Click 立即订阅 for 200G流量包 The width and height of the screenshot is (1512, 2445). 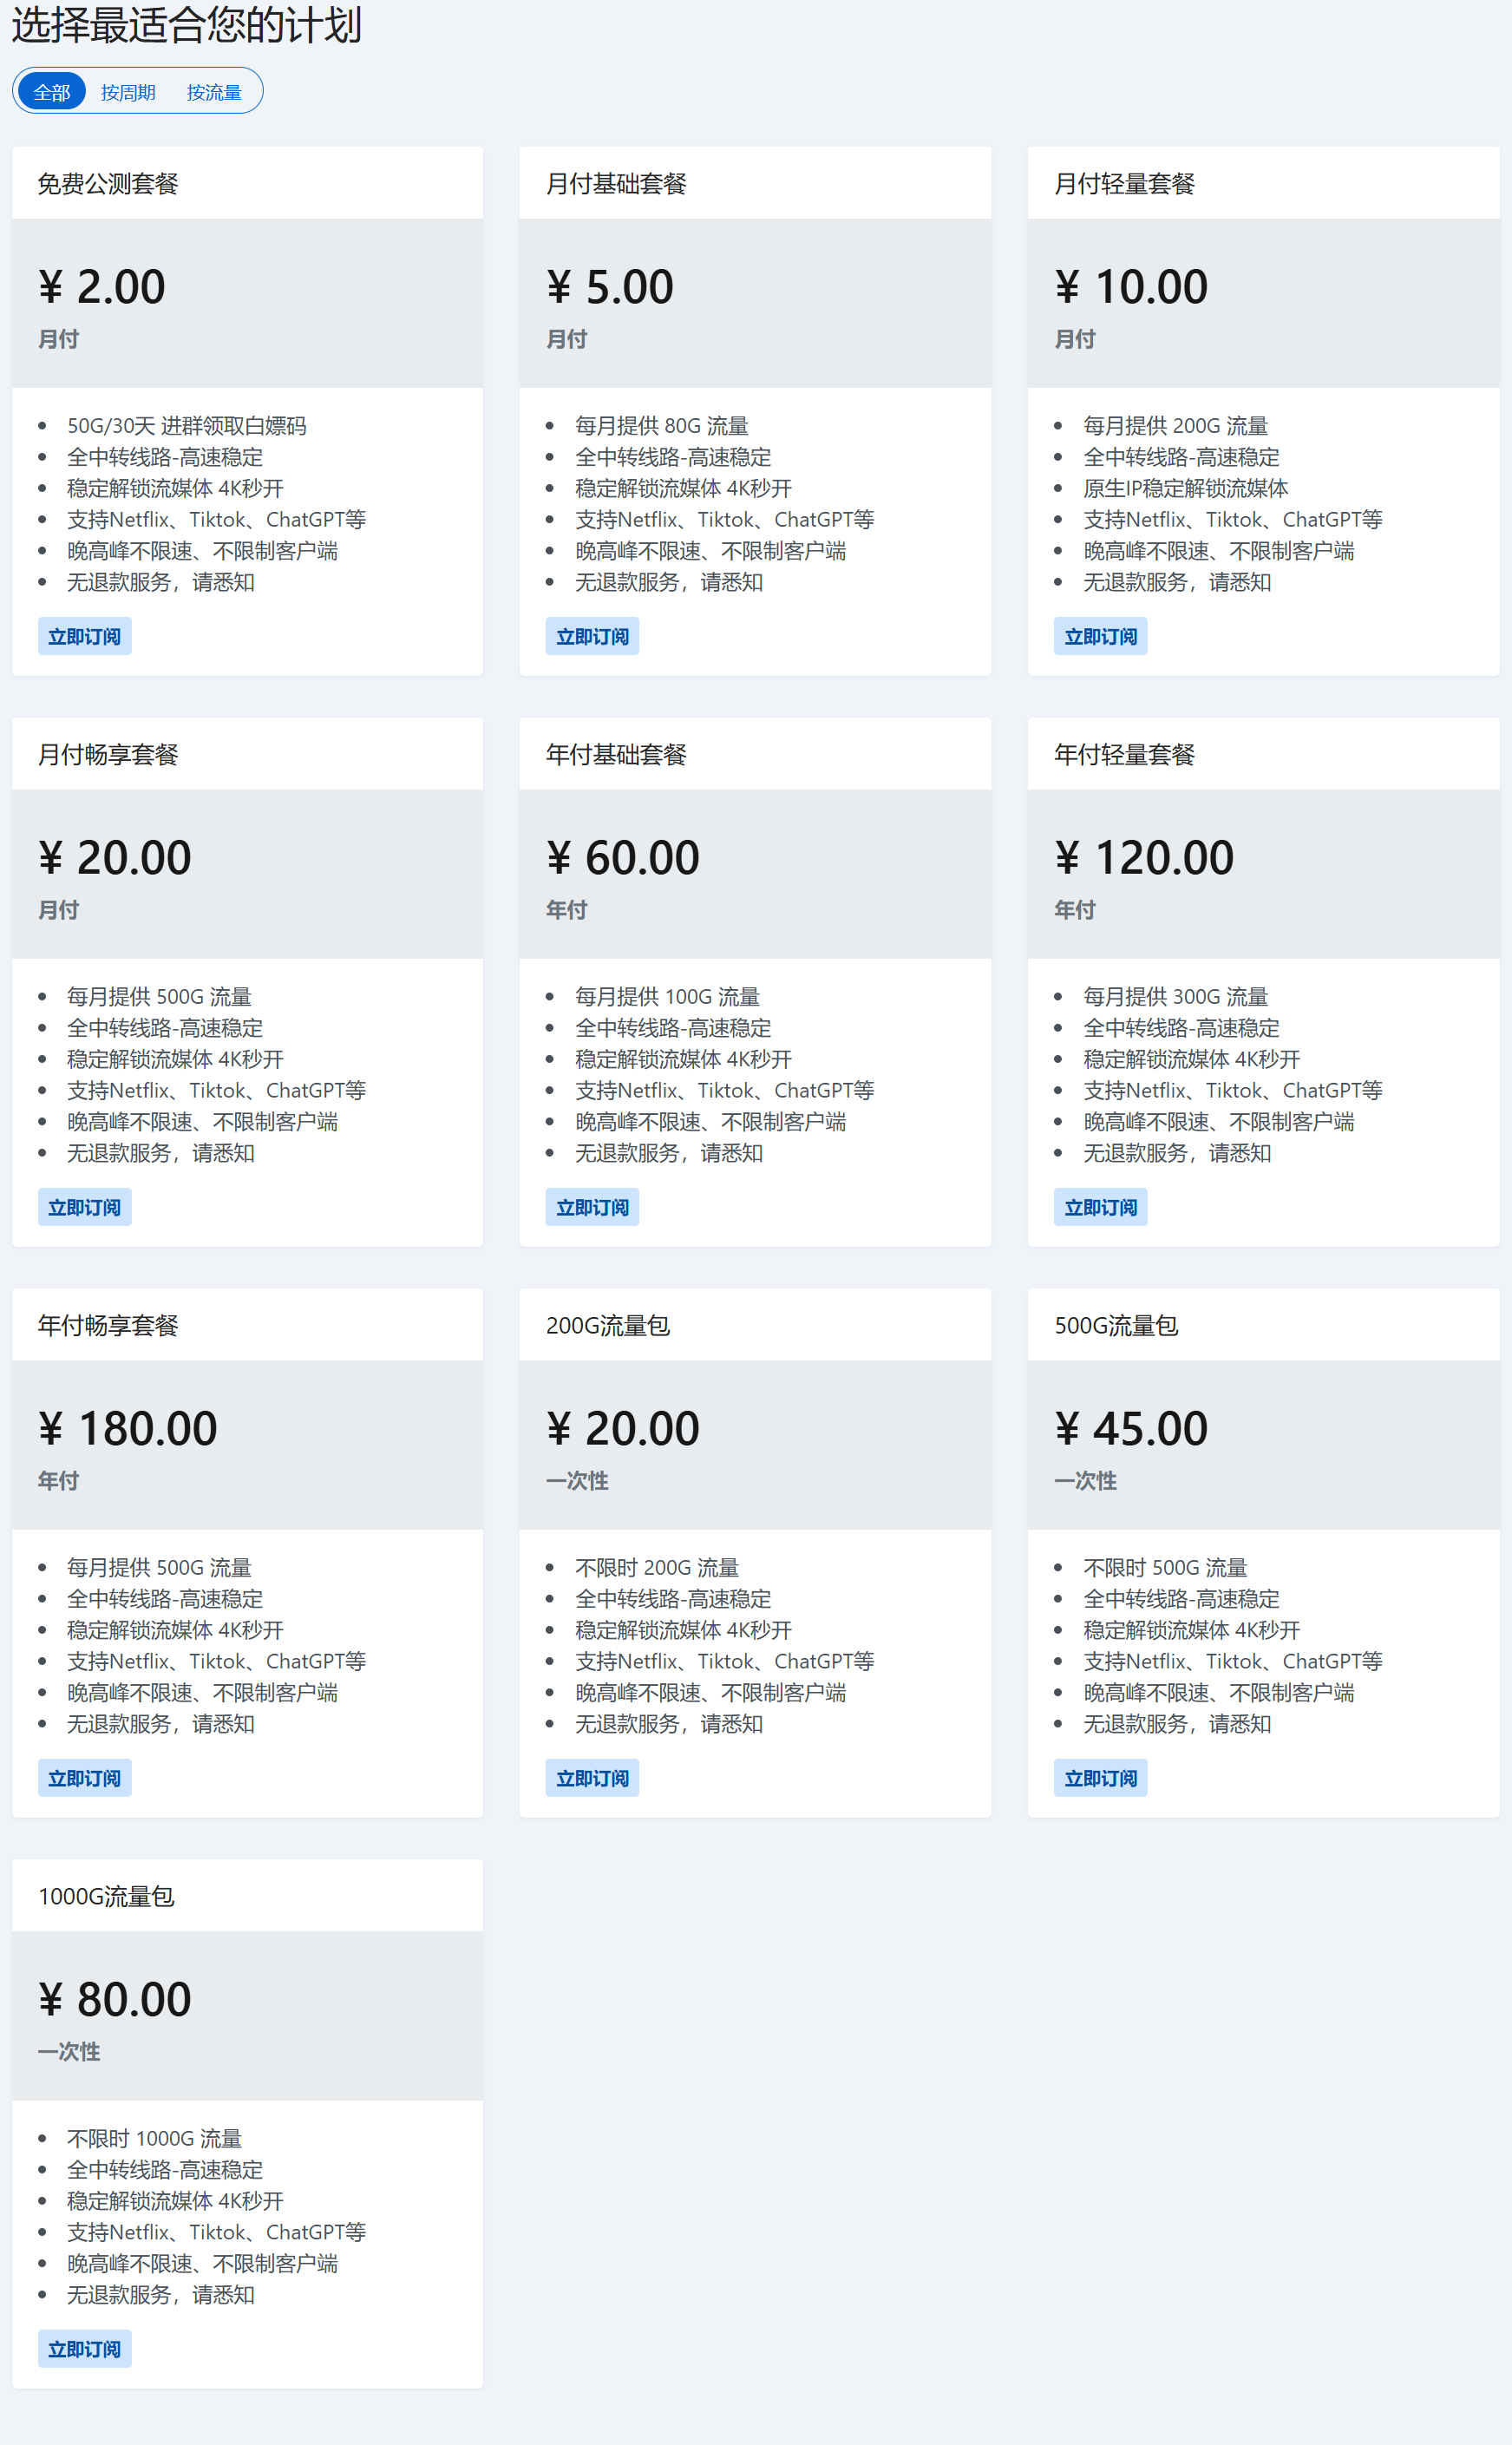click(x=592, y=1778)
